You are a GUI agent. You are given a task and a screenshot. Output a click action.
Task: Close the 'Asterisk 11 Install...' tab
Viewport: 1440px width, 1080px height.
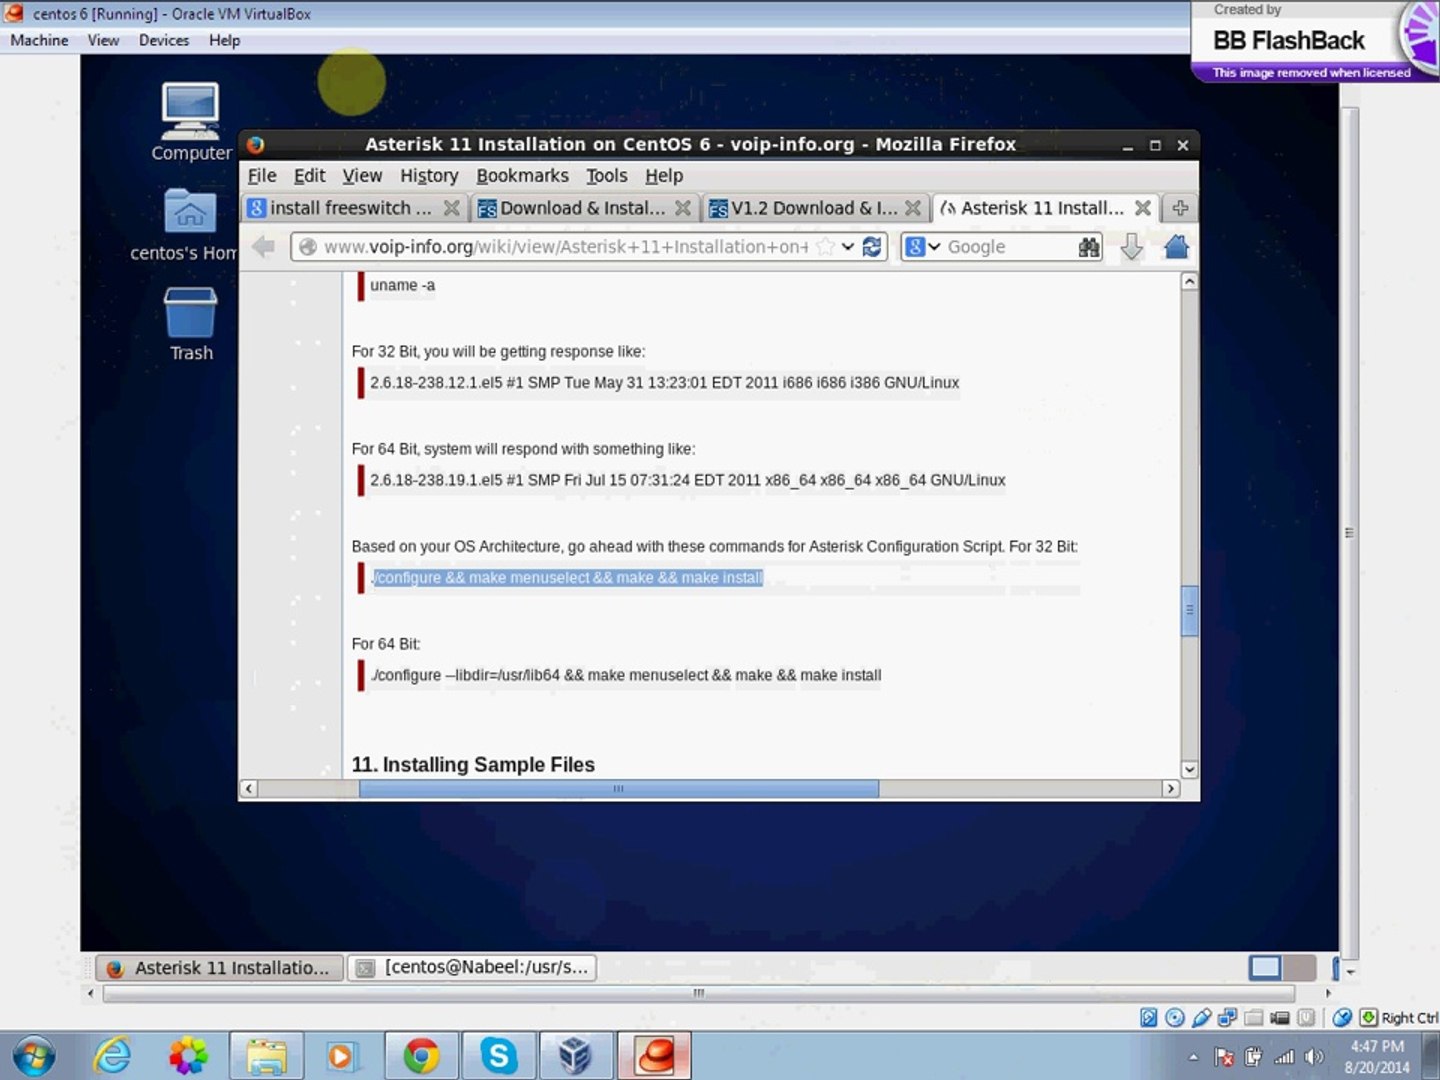tap(1142, 208)
